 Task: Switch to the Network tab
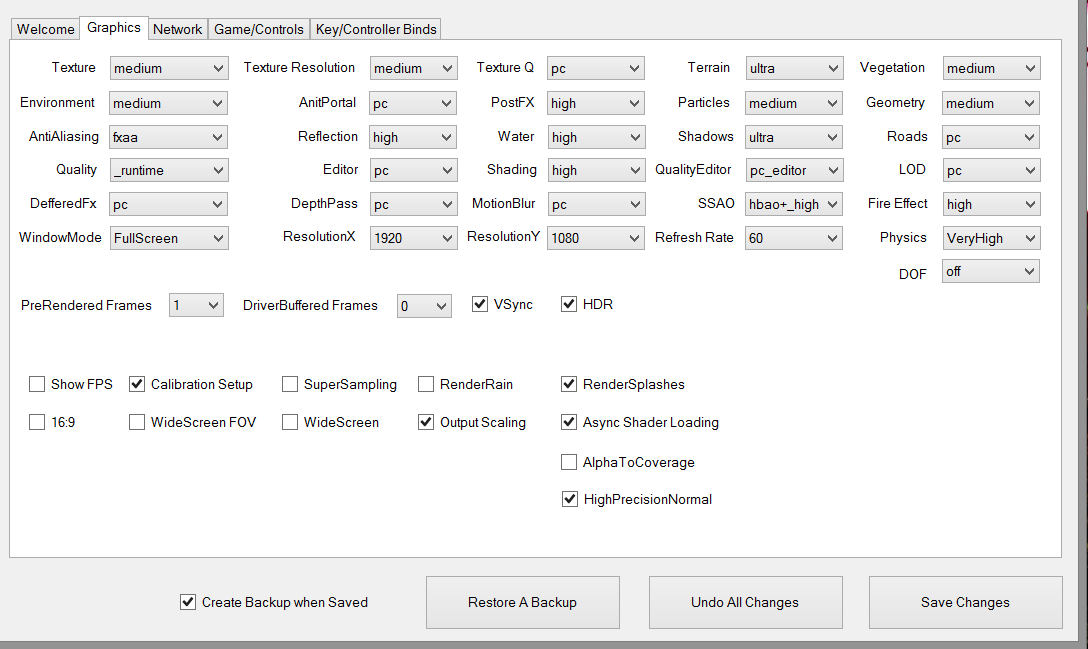[x=178, y=29]
